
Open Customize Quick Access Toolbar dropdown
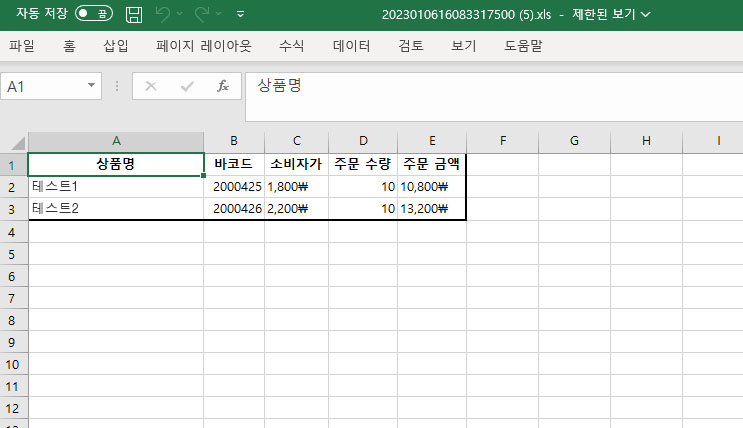click(x=241, y=14)
